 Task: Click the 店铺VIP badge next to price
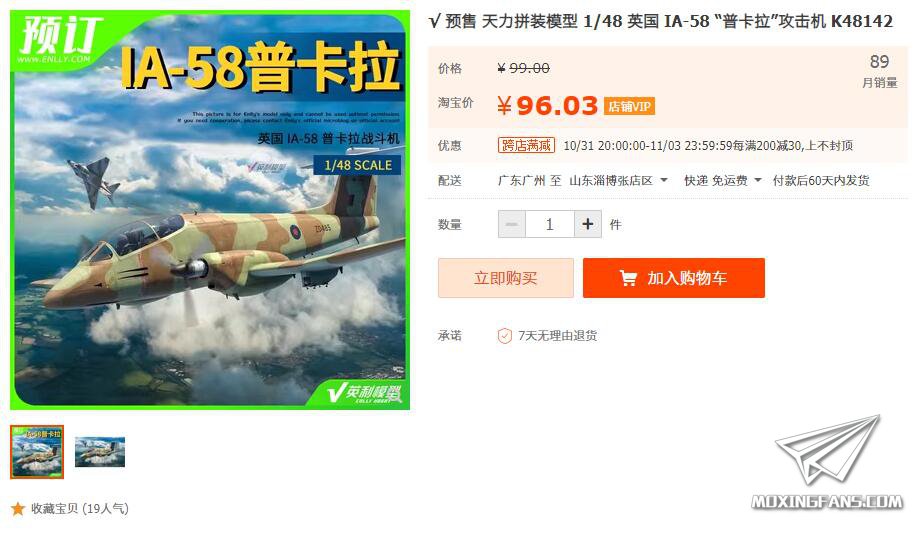[629, 107]
